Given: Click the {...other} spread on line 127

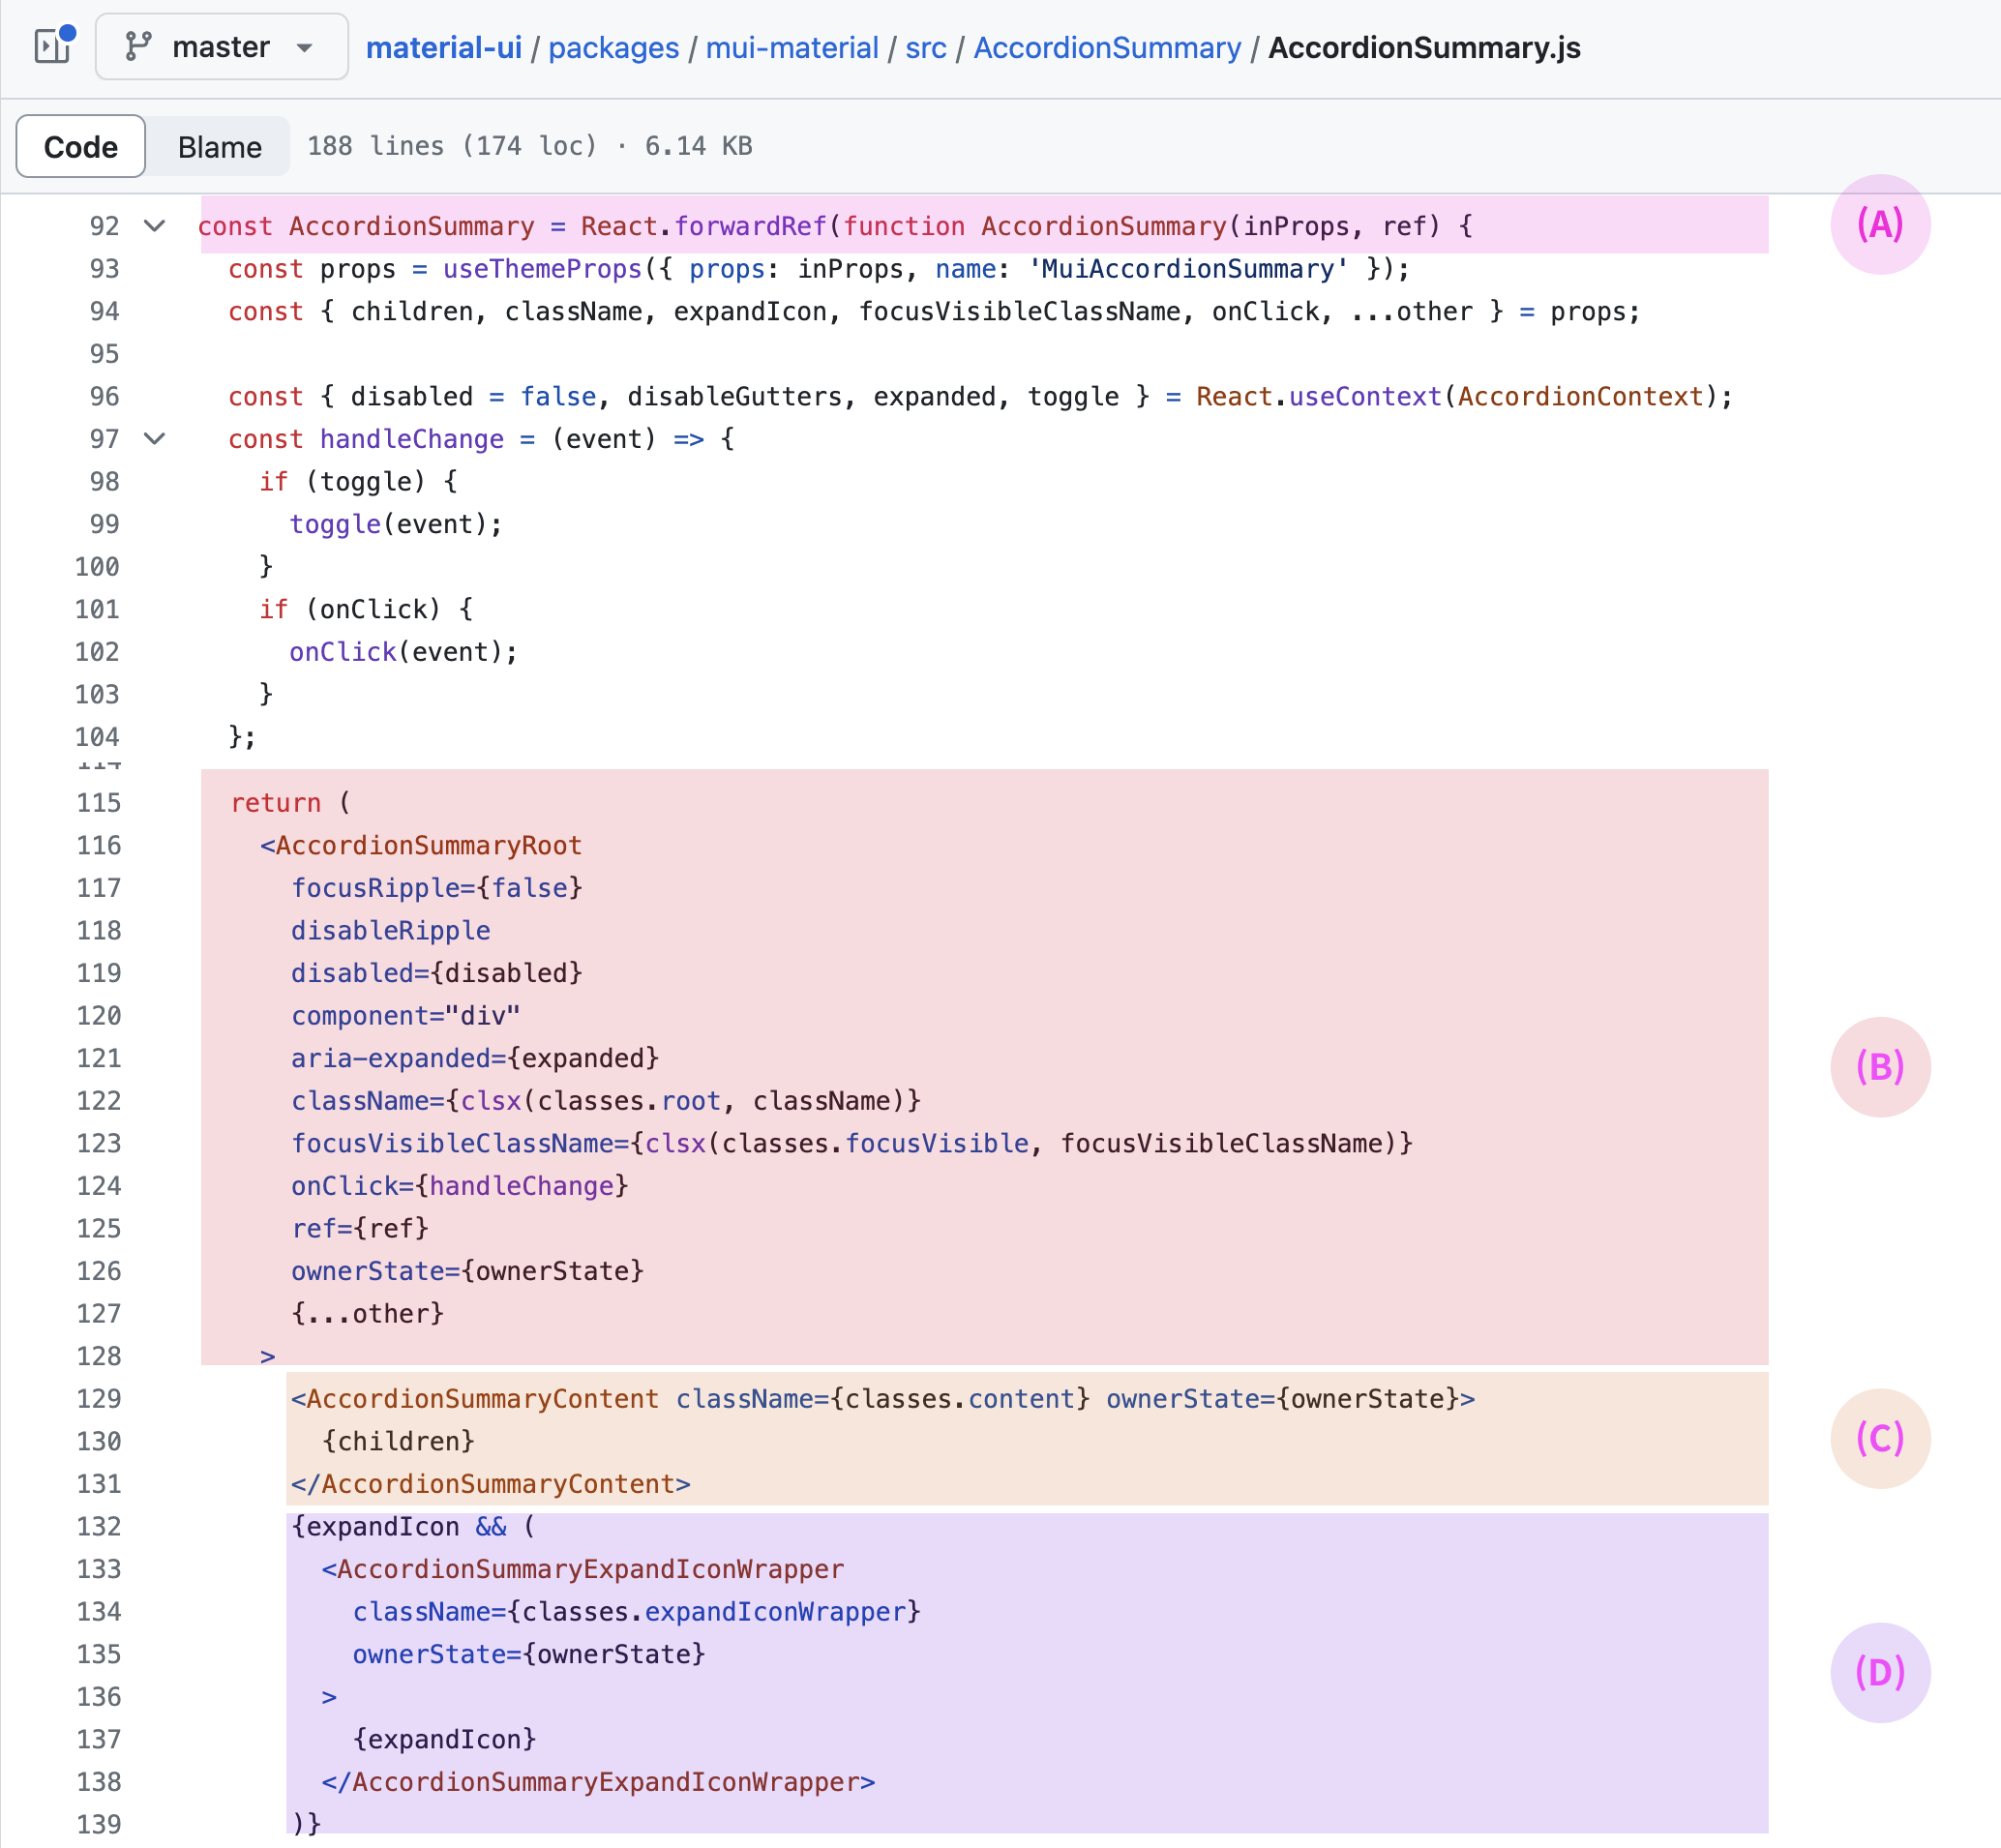Looking at the screenshot, I should (x=367, y=1314).
